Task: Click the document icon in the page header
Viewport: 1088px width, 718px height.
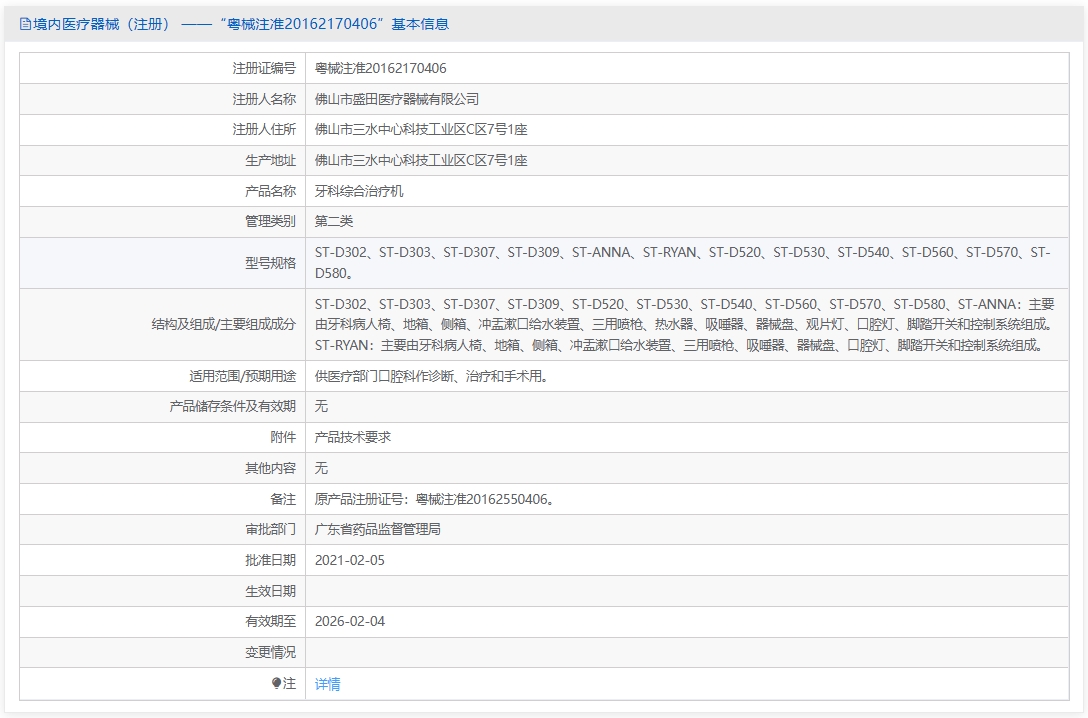Action: tap(25, 24)
